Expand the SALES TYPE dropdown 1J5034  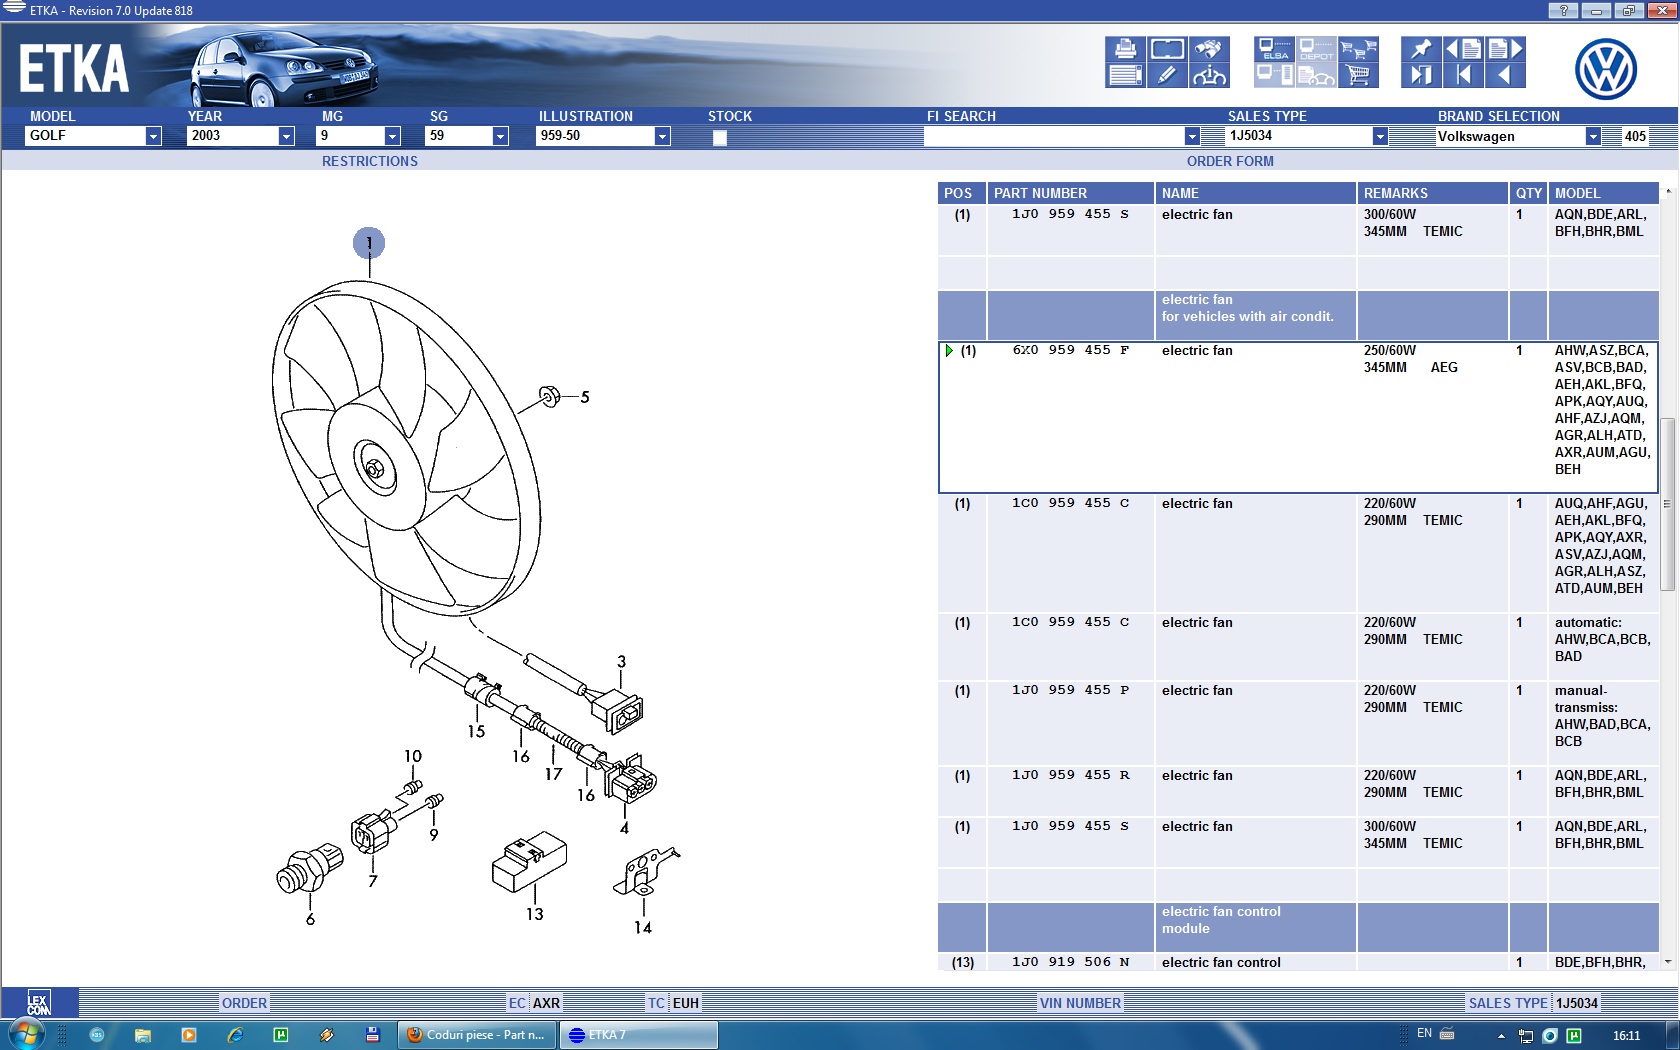1380,136
